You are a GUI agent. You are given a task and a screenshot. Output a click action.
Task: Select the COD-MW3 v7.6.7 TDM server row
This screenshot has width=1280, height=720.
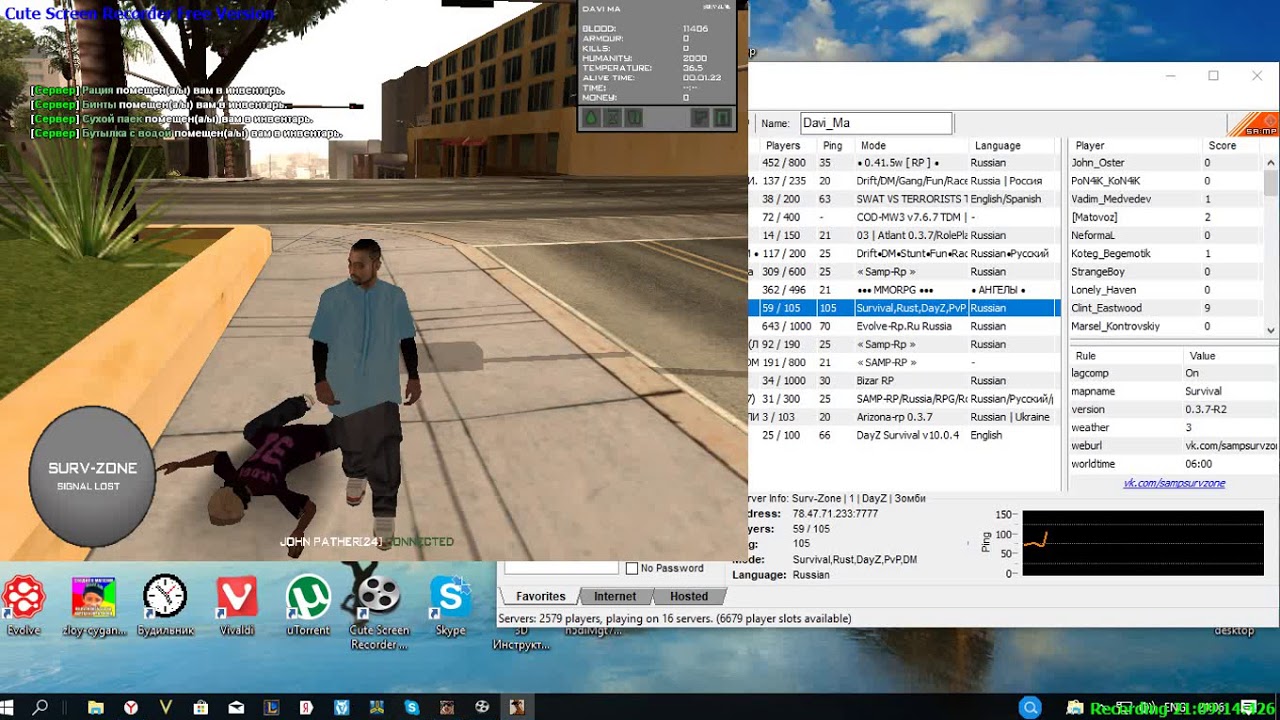(904, 217)
